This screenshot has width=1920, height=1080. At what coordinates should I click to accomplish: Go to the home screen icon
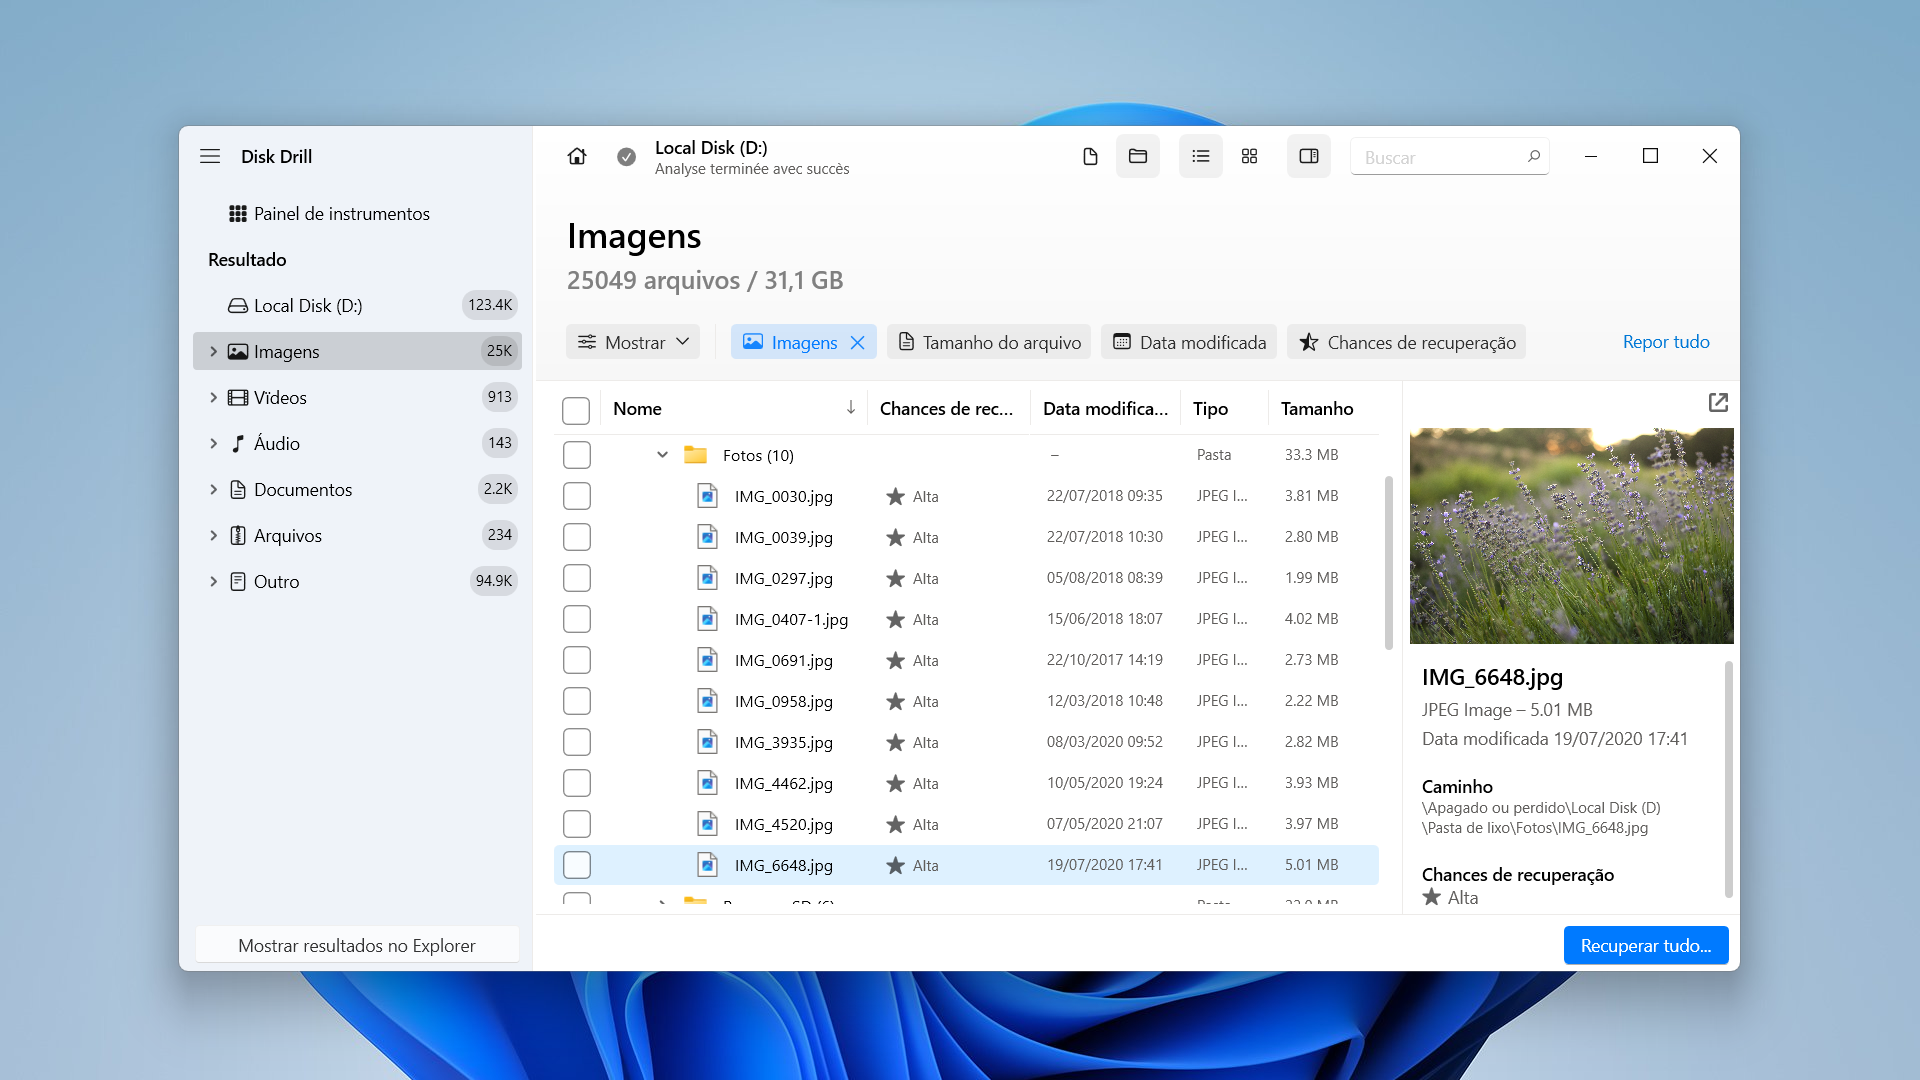577,156
